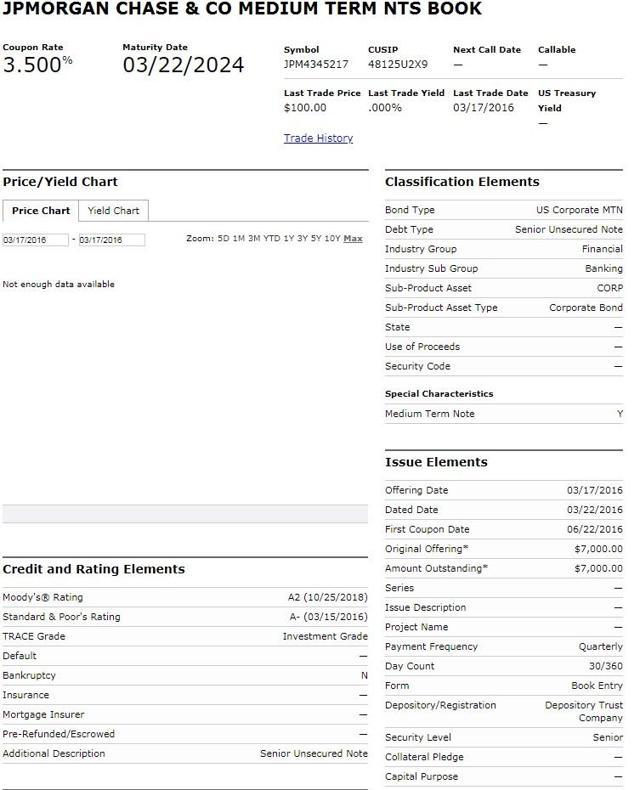Set chart zoom to 3Y
Image resolution: width=640 pixels, height=790 pixels.
(x=302, y=238)
